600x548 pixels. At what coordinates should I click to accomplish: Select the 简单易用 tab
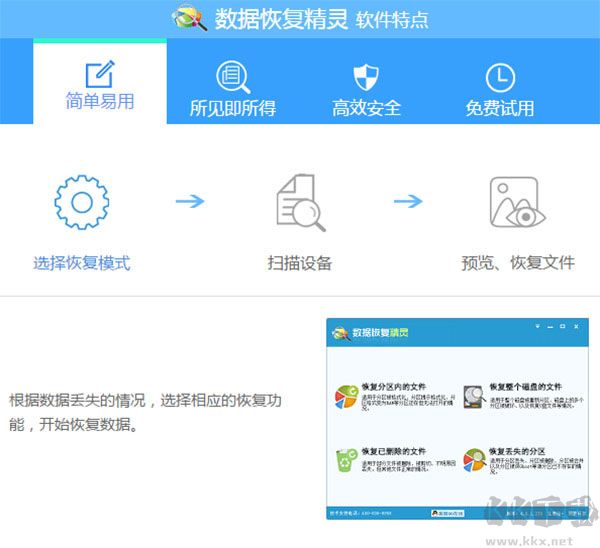click(x=100, y=82)
